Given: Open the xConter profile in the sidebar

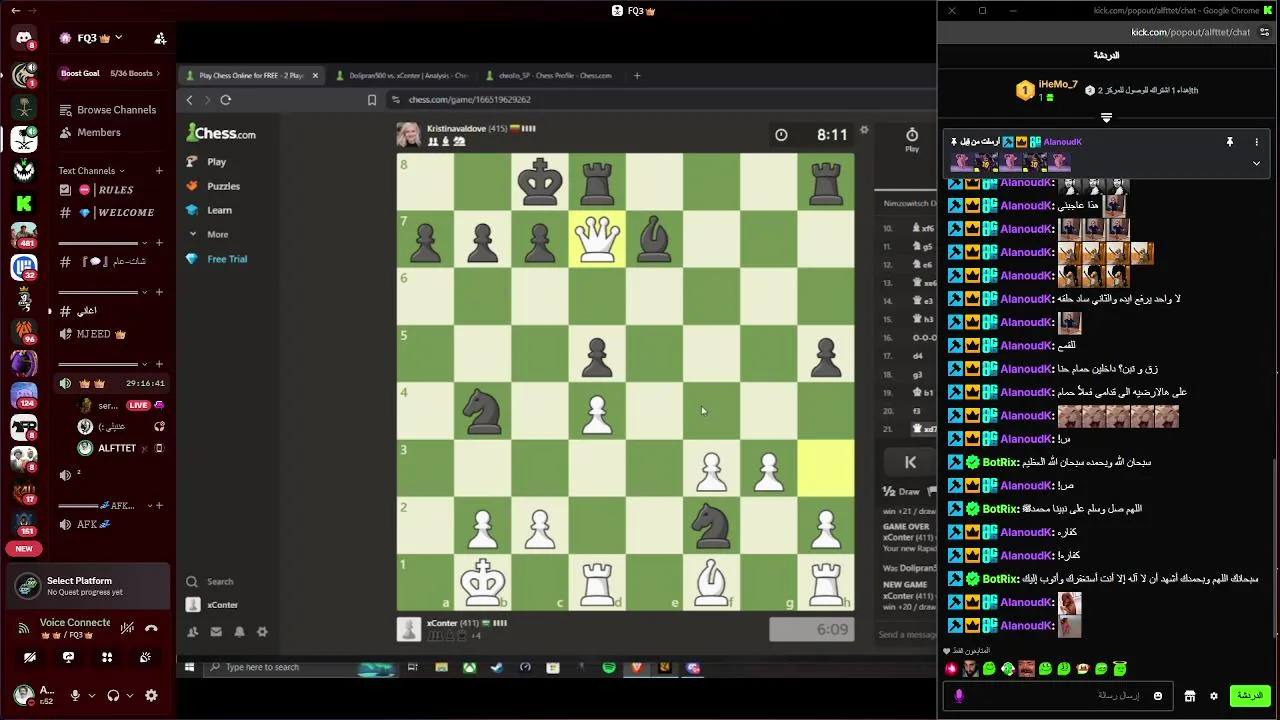Looking at the screenshot, I should point(213,605).
